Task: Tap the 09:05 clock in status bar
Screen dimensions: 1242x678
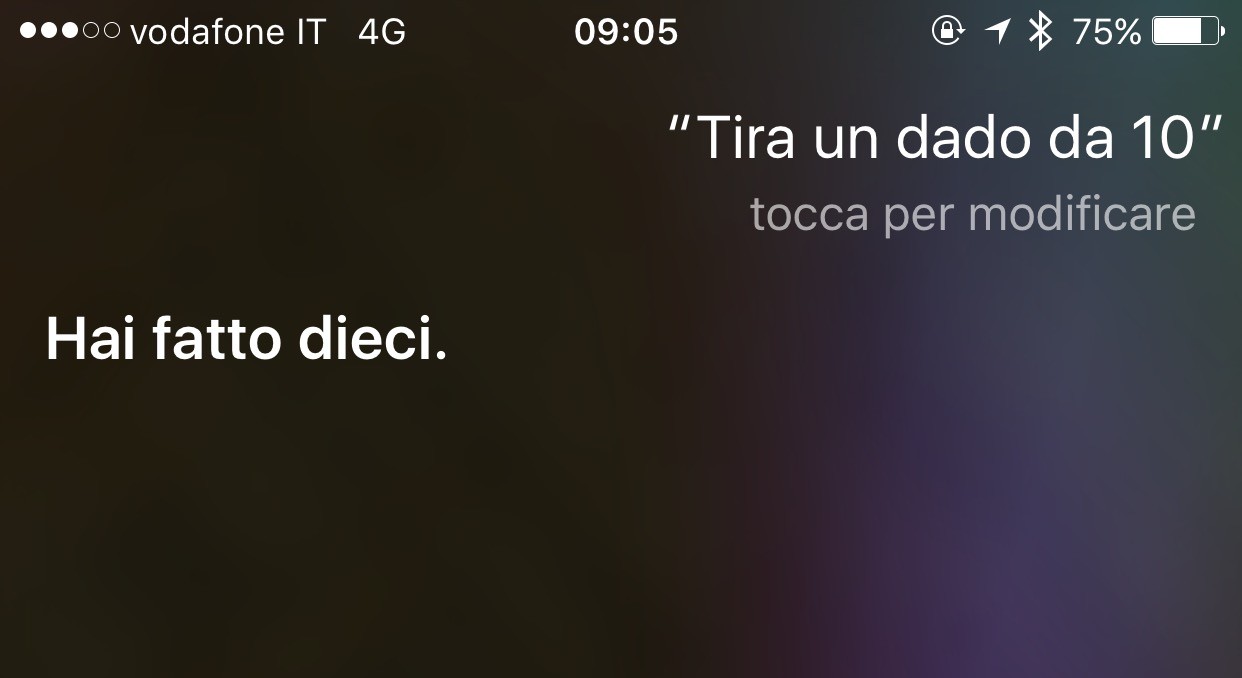Action: 626,33
